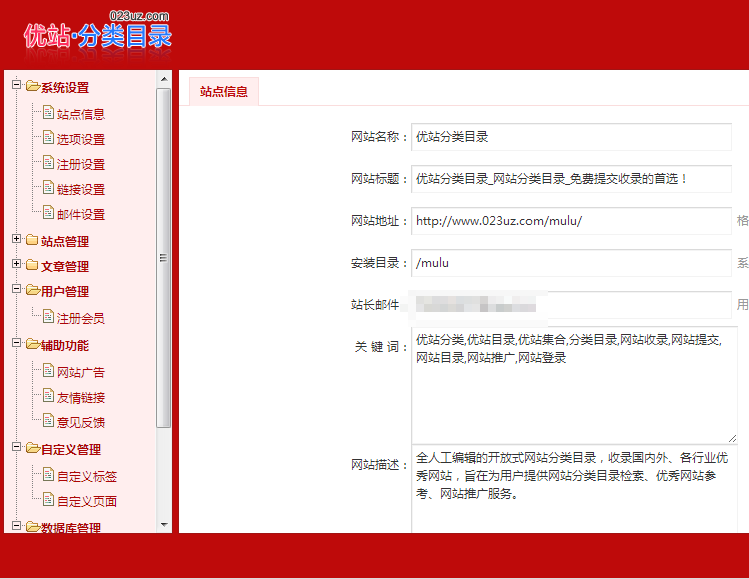
Task: Click the 文章管理 closed folder icon
Action: coord(32,265)
